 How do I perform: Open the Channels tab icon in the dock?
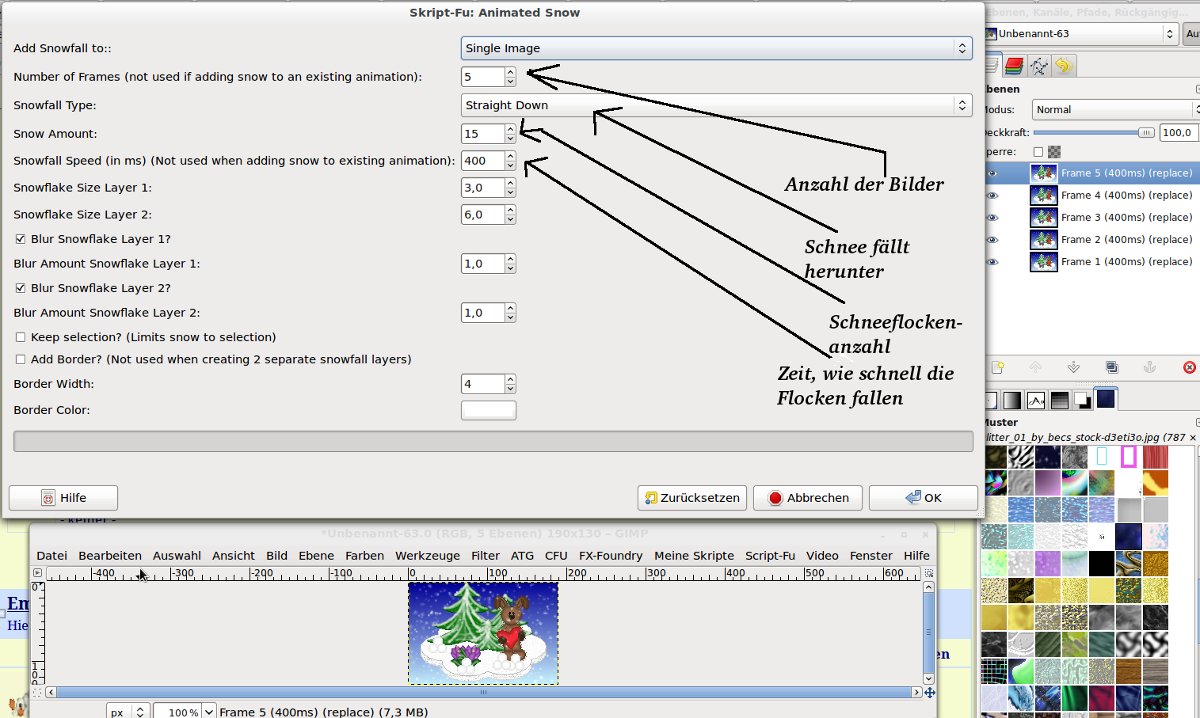1013,66
